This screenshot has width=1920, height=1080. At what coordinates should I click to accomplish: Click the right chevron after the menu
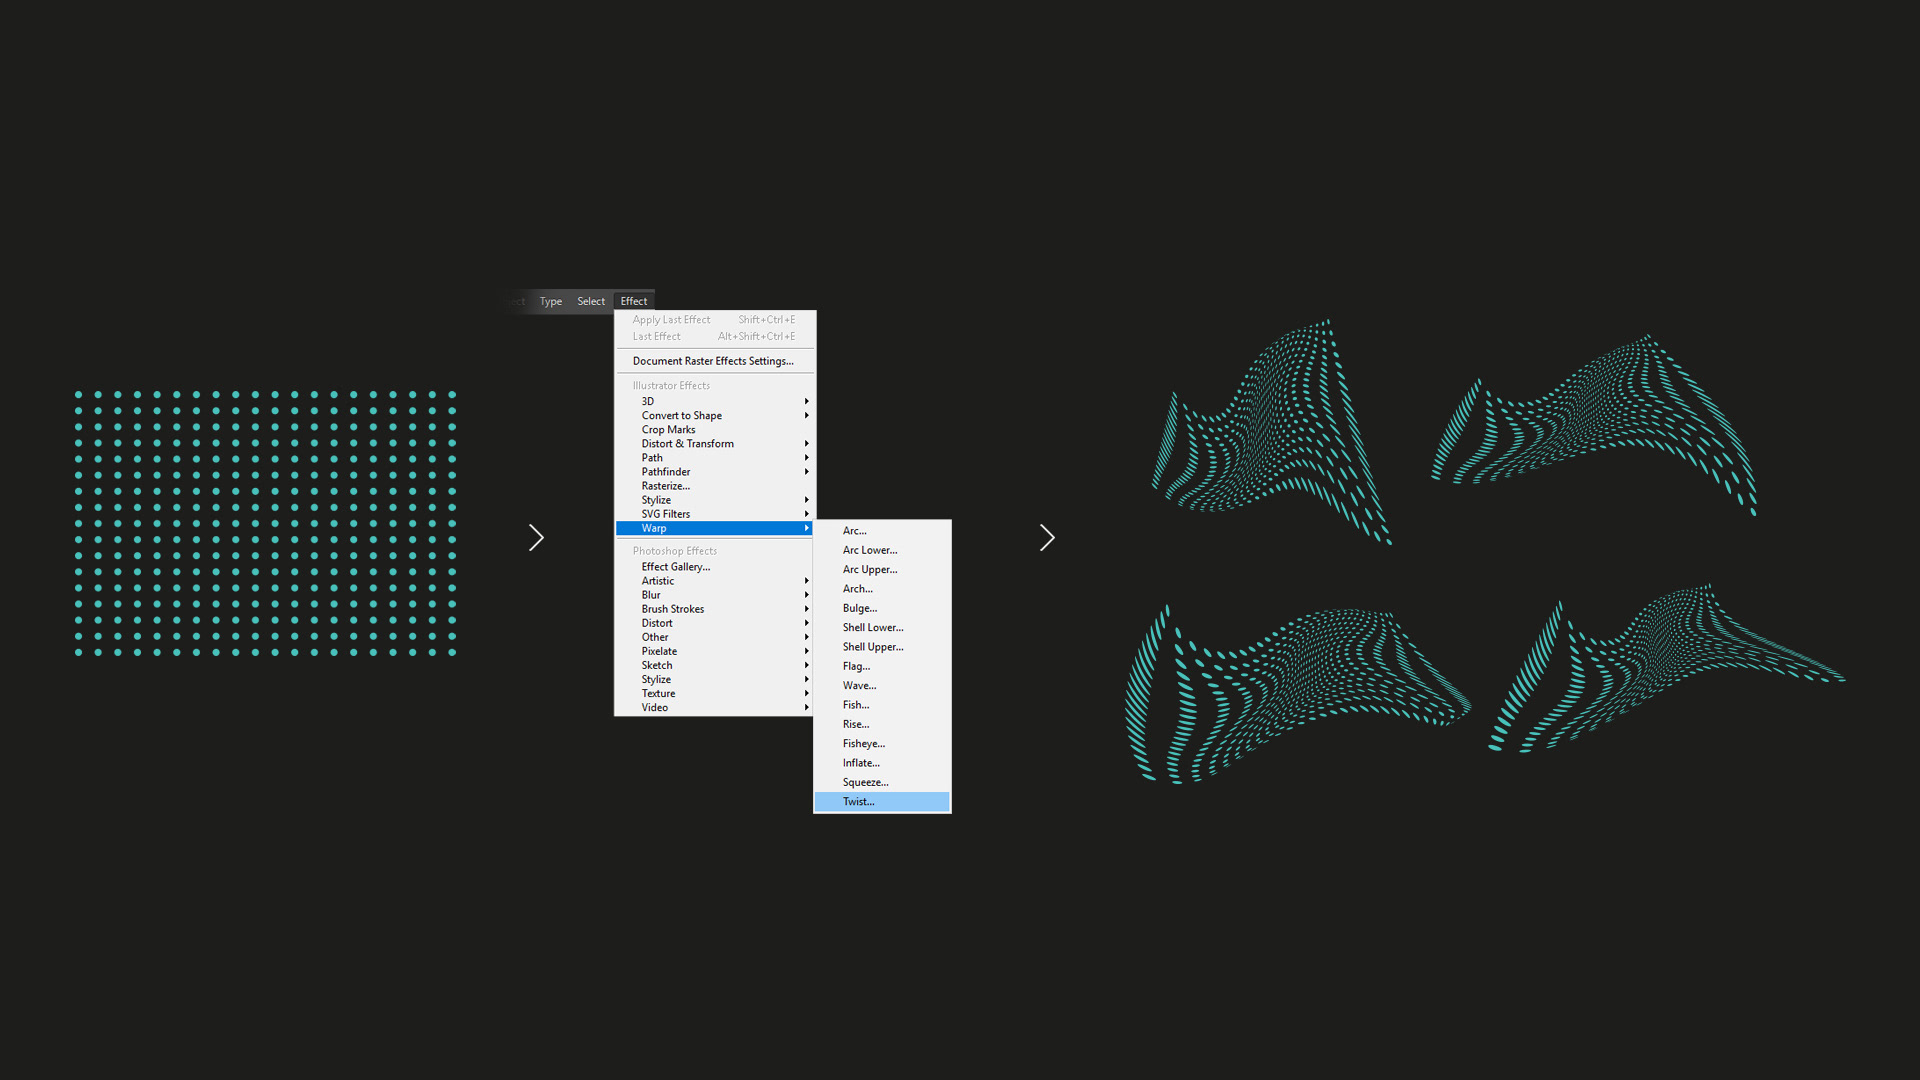1046,538
